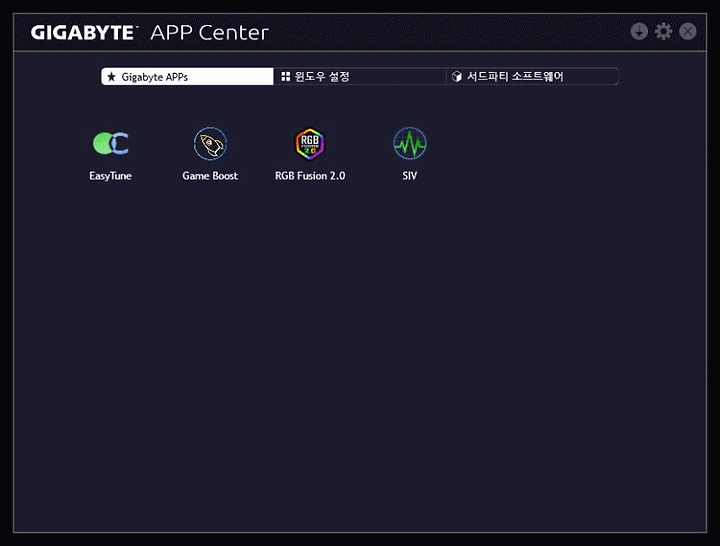Select the Gigabyte APPs tab
This screenshot has width=720, height=546.
187,77
